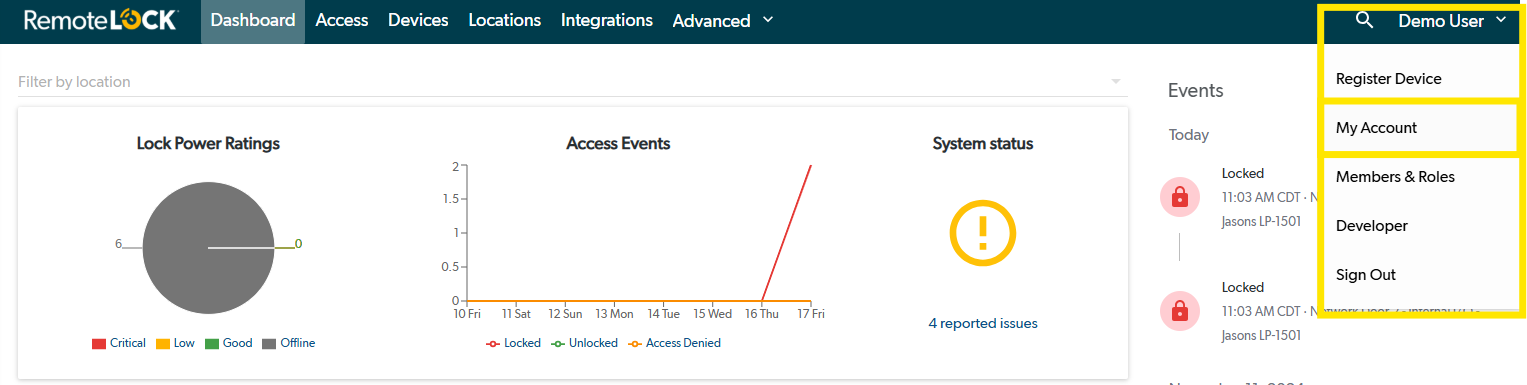Toggle the Locked series legend
Image resolution: width=1527 pixels, height=385 pixels.
(513, 343)
